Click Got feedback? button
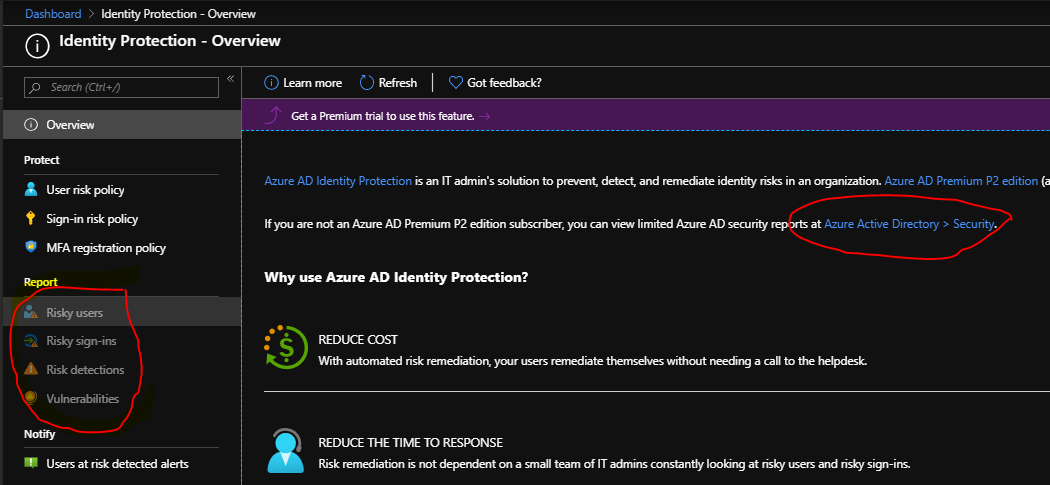This screenshot has width=1050, height=485. 495,82
